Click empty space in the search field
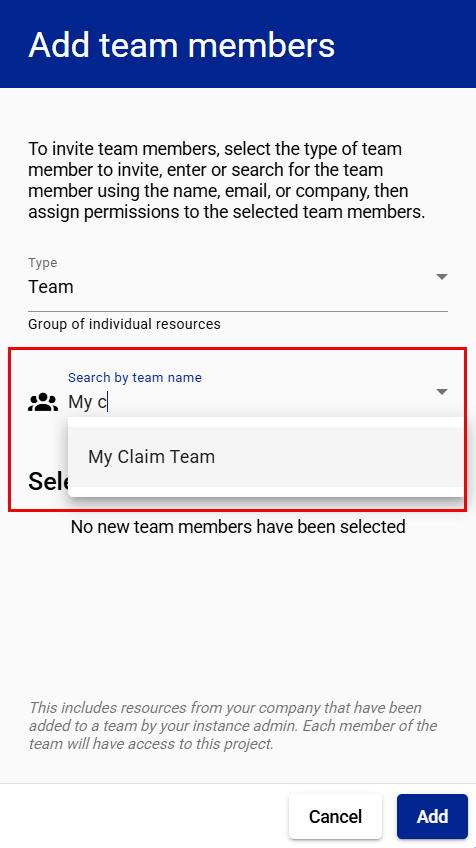This screenshot has width=476, height=848. [270, 402]
